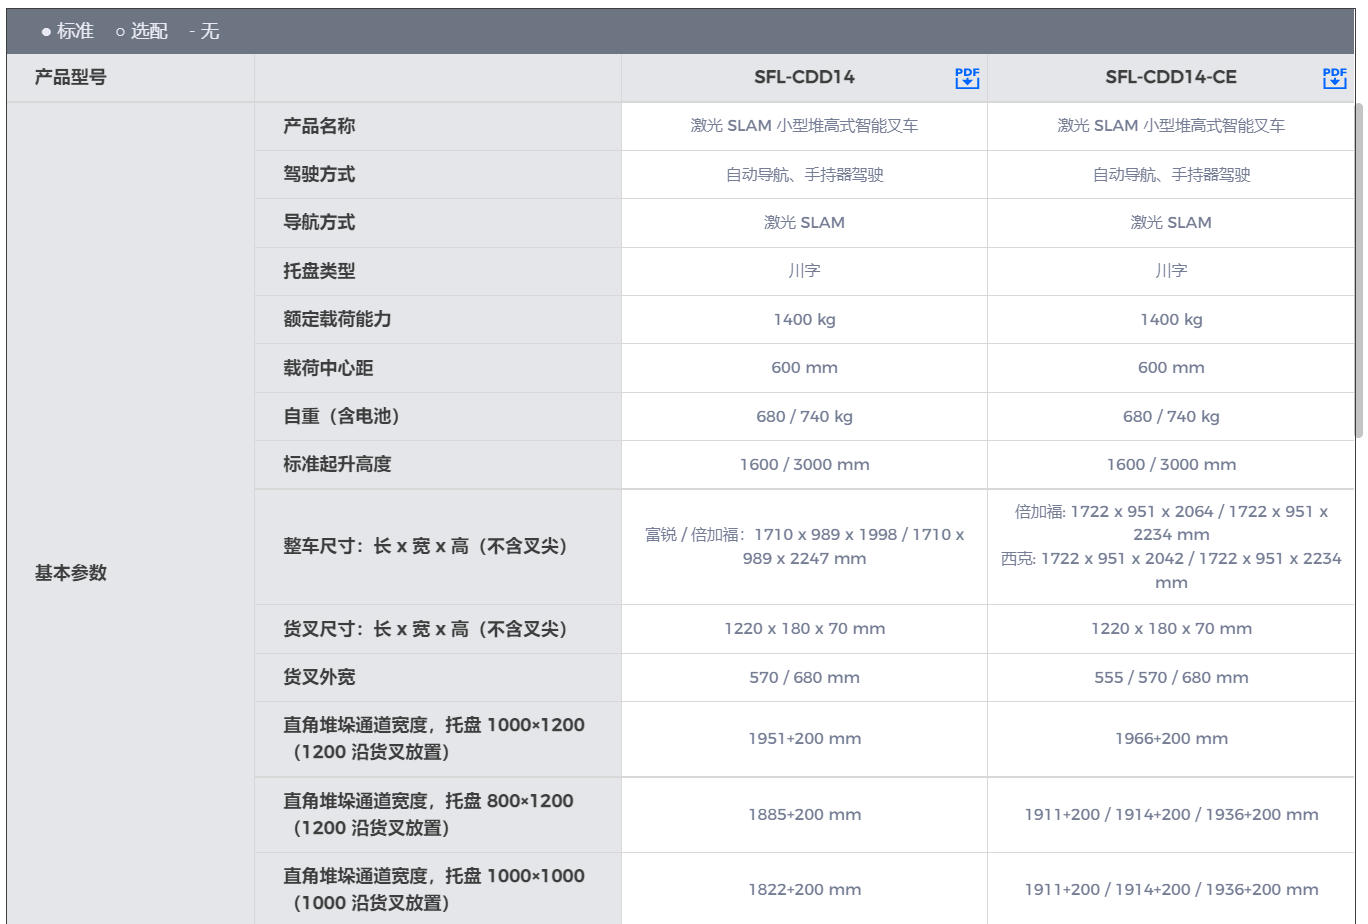Screen dimensions: 1368x924
Task: Select the SFL-CDD14-CE column header
Action: (1170, 77)
